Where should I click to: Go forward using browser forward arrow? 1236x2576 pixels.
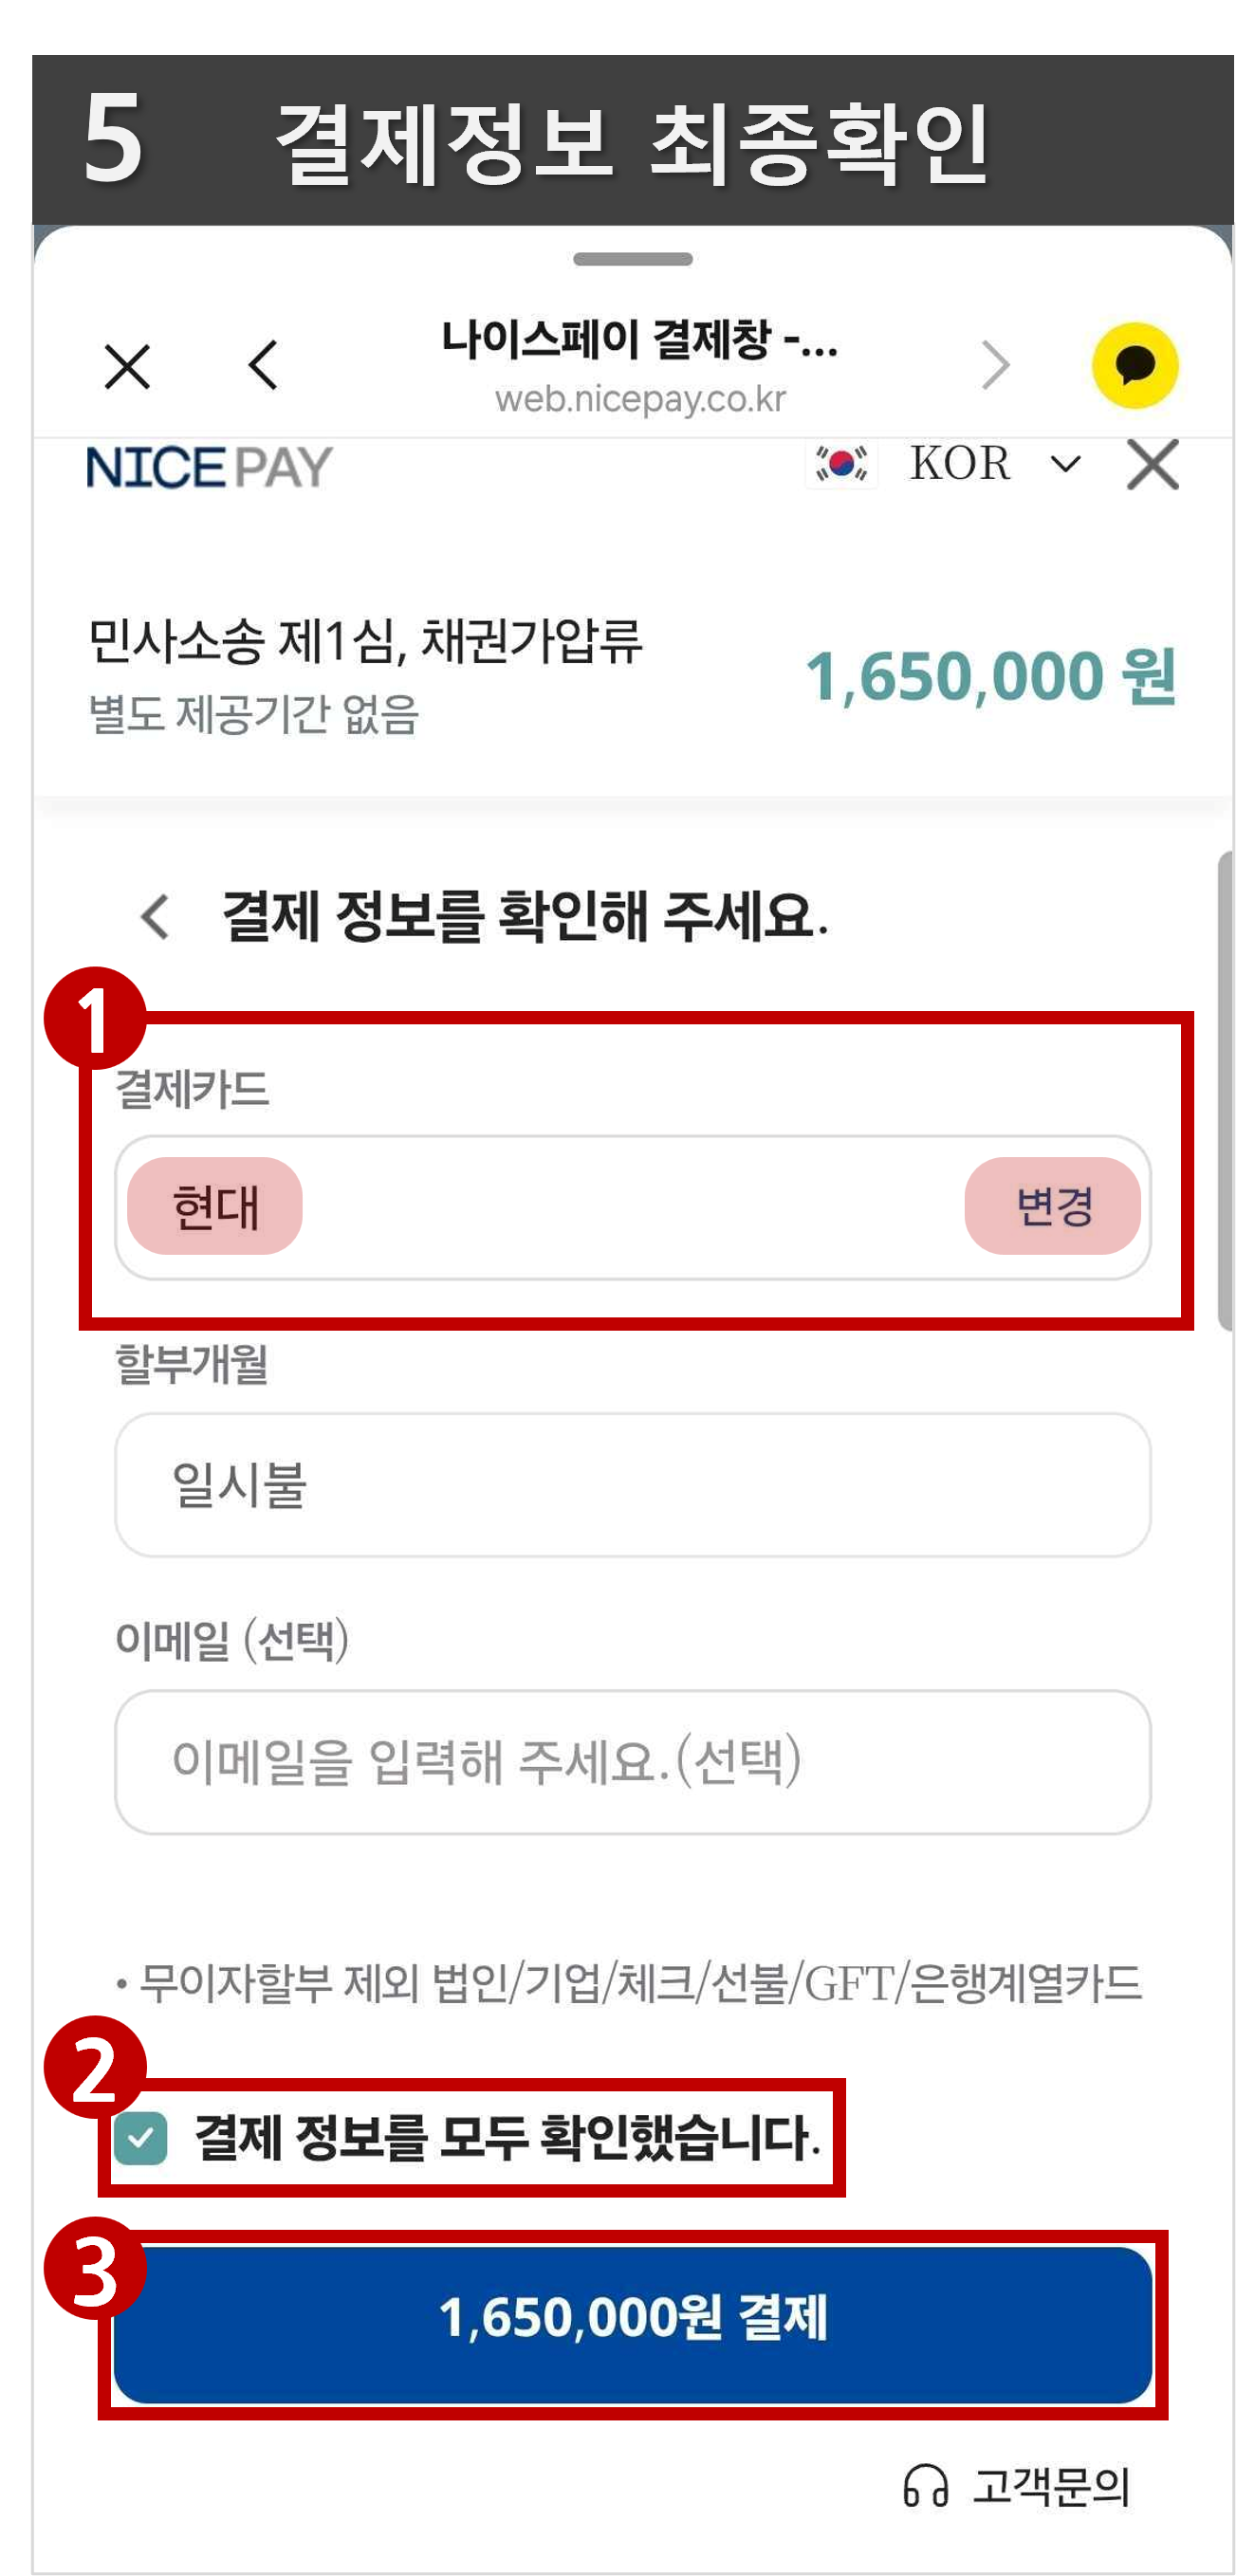coord(995,365)
